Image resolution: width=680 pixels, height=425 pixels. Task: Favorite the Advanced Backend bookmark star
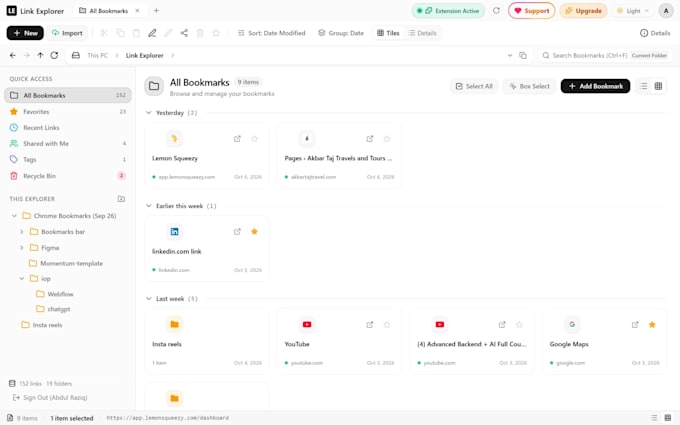pyautogui.click(x=519, y=324)
